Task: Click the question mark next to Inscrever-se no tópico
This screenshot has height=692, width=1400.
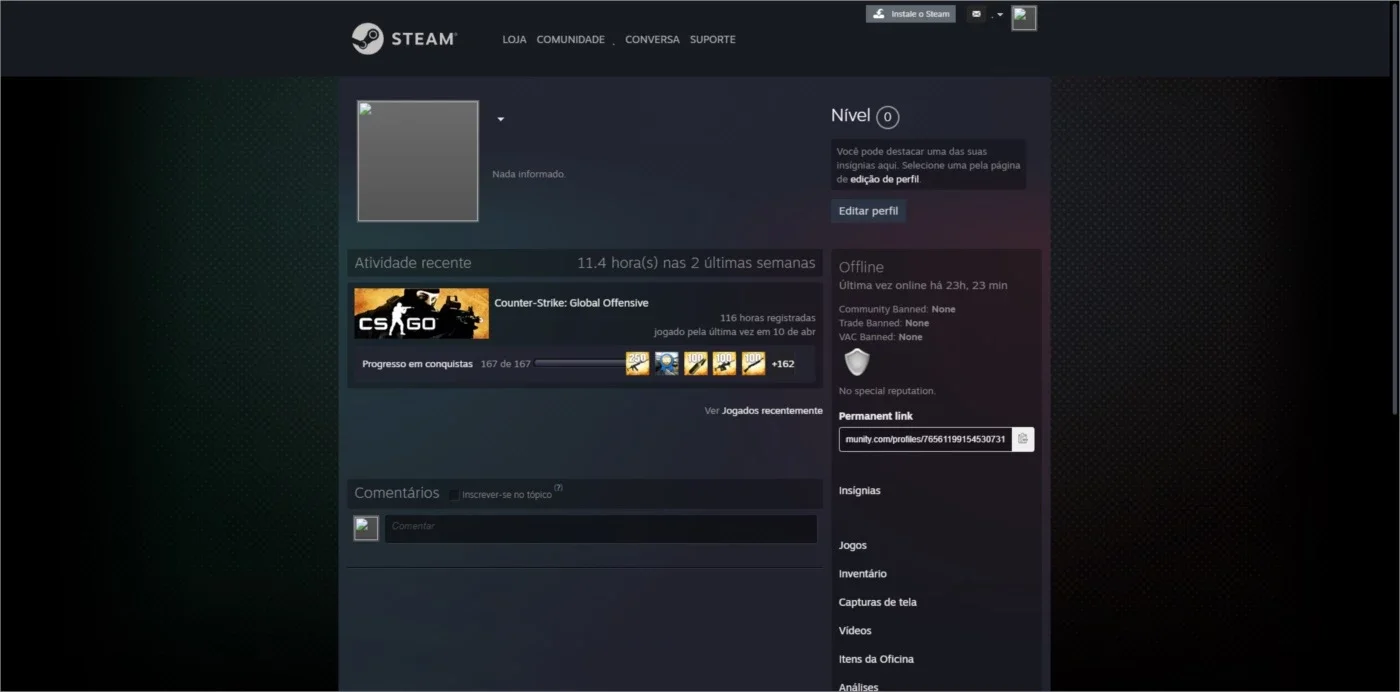Action: (x=558, y=488)
